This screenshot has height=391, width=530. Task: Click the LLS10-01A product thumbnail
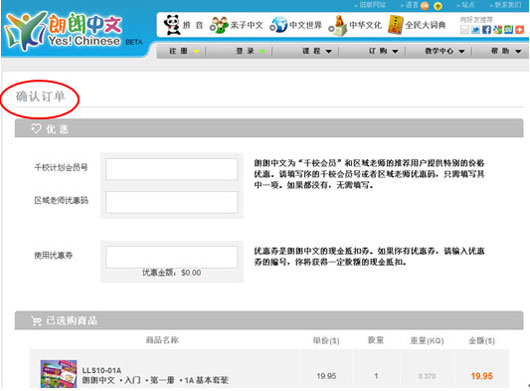58,374
